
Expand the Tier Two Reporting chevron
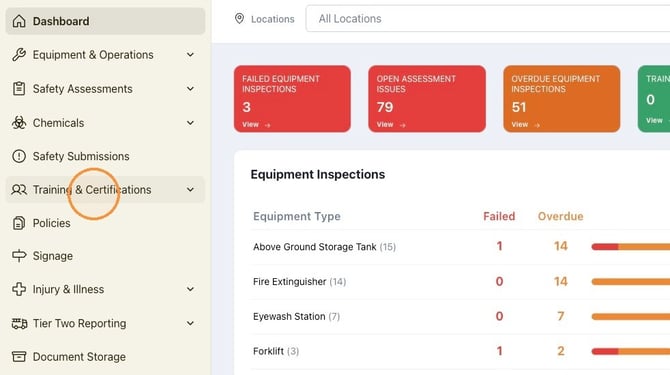(x=190, y=323)
